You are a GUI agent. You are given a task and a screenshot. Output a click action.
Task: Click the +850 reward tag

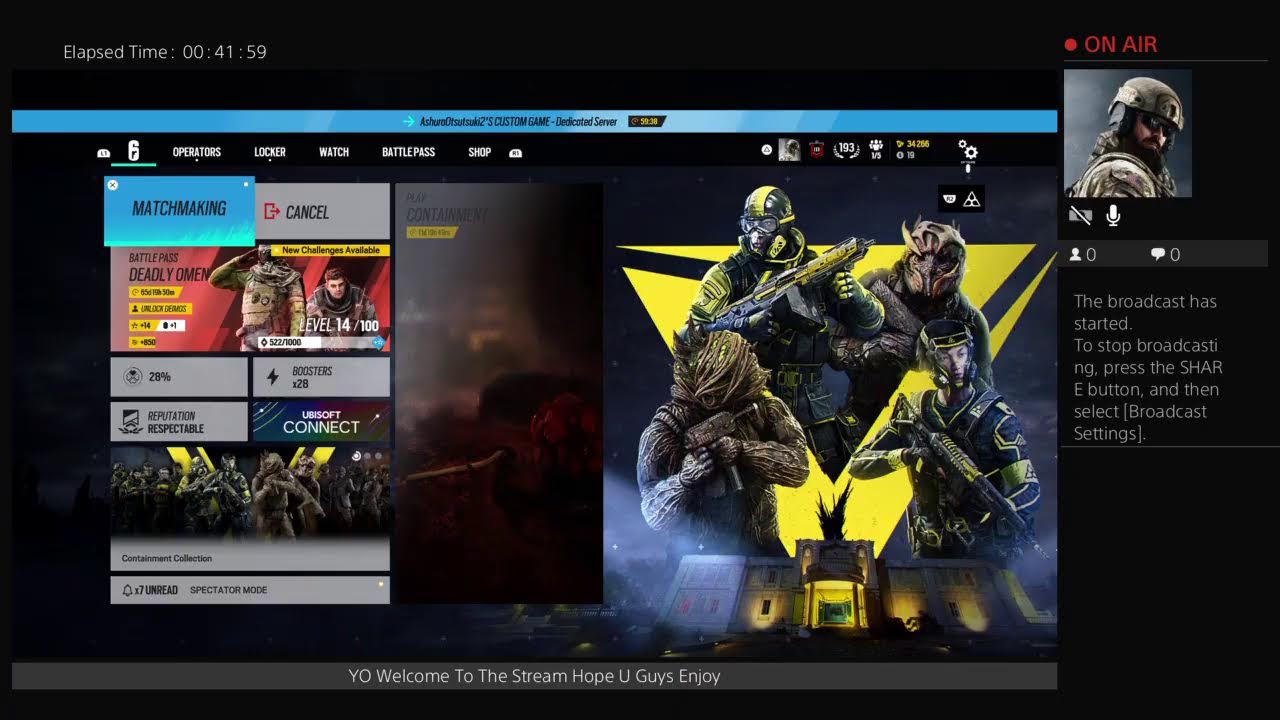pos(143,342)
